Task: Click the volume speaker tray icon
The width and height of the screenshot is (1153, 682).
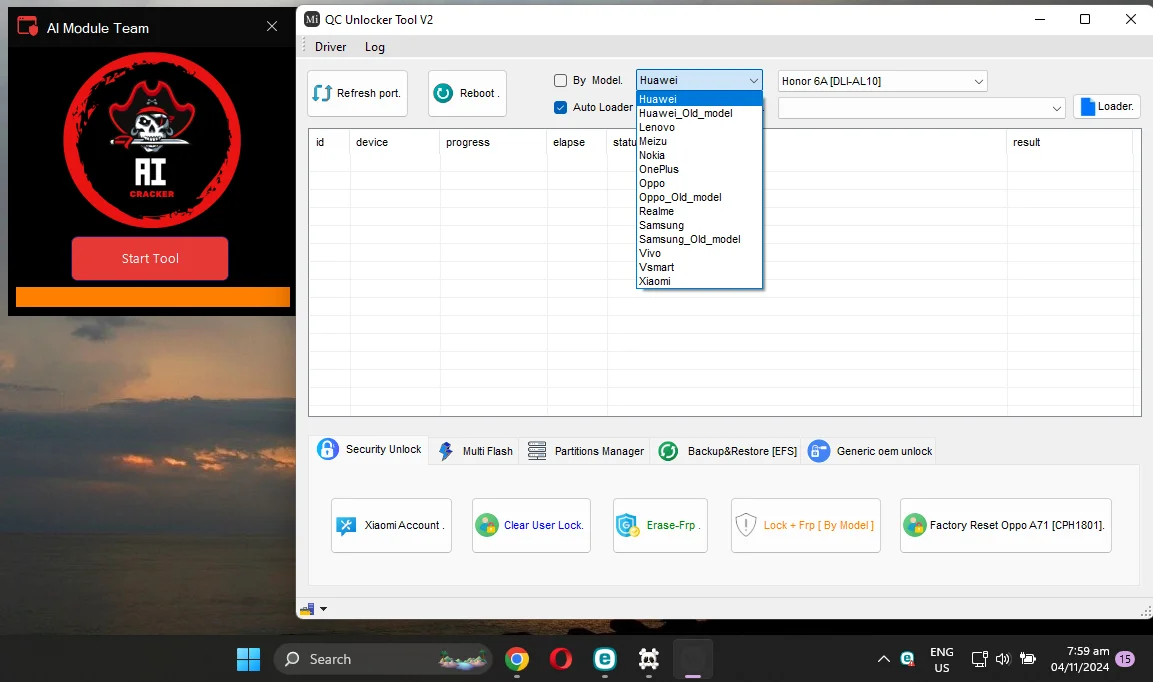Action: pos(1002,659)
